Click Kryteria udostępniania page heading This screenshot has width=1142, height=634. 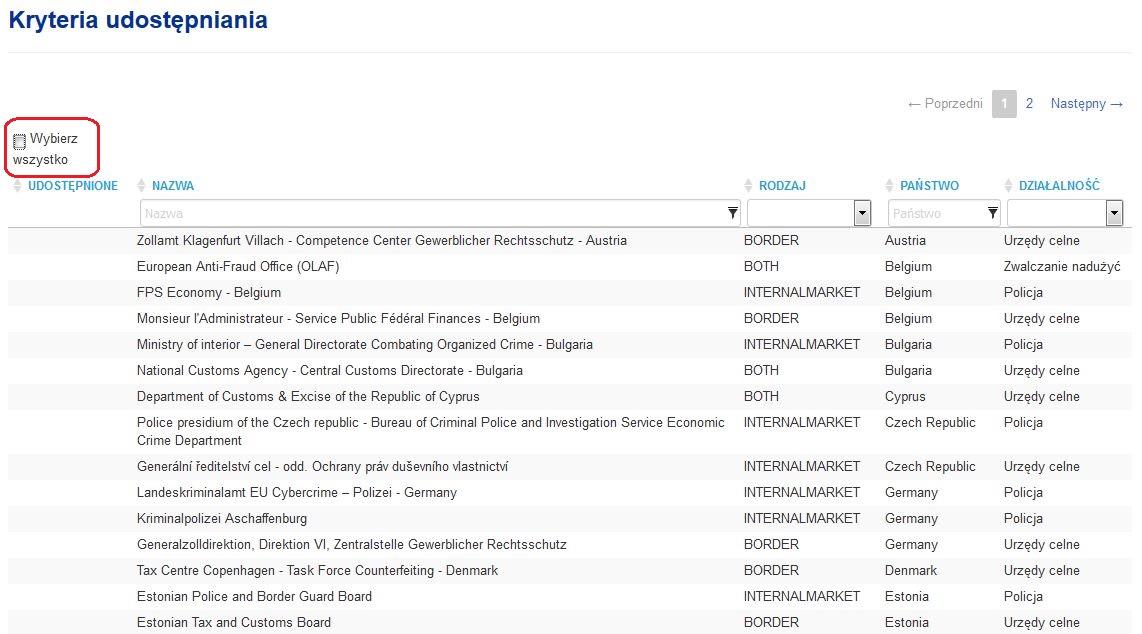click(x=138, y=20)
